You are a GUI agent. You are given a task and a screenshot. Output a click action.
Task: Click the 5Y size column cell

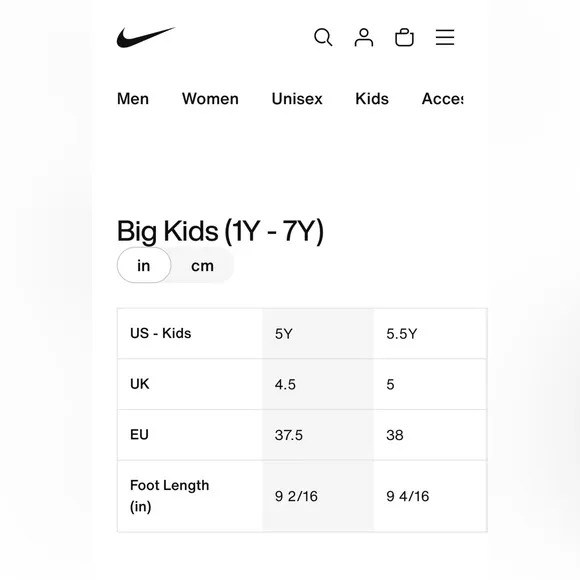click(x=318, y=334)
